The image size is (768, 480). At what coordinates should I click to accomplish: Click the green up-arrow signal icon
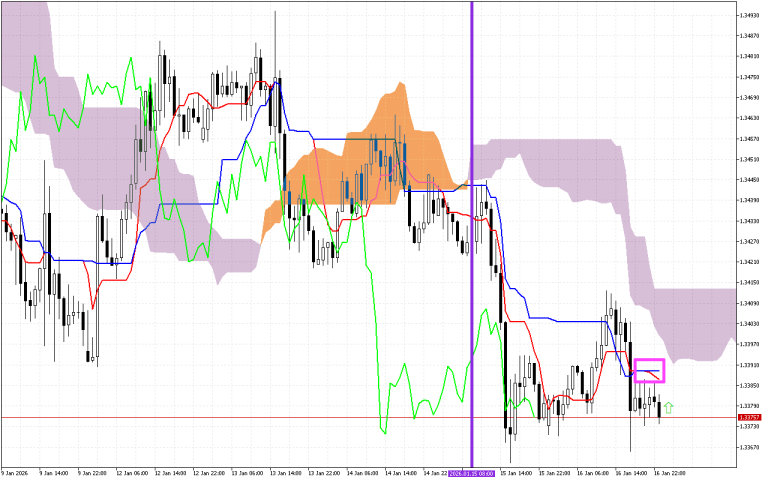[x=669, y=408]
